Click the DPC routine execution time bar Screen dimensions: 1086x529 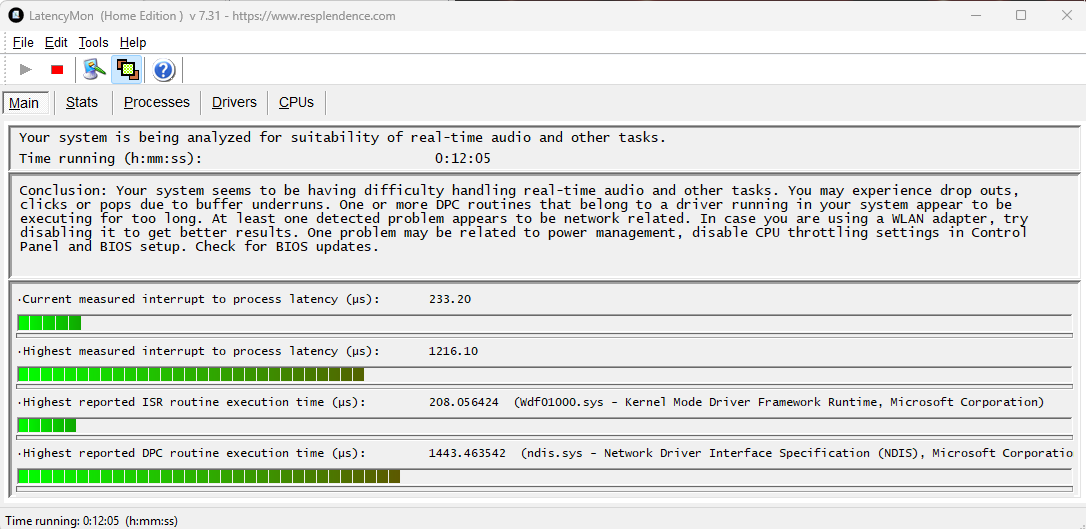point(544,476)
